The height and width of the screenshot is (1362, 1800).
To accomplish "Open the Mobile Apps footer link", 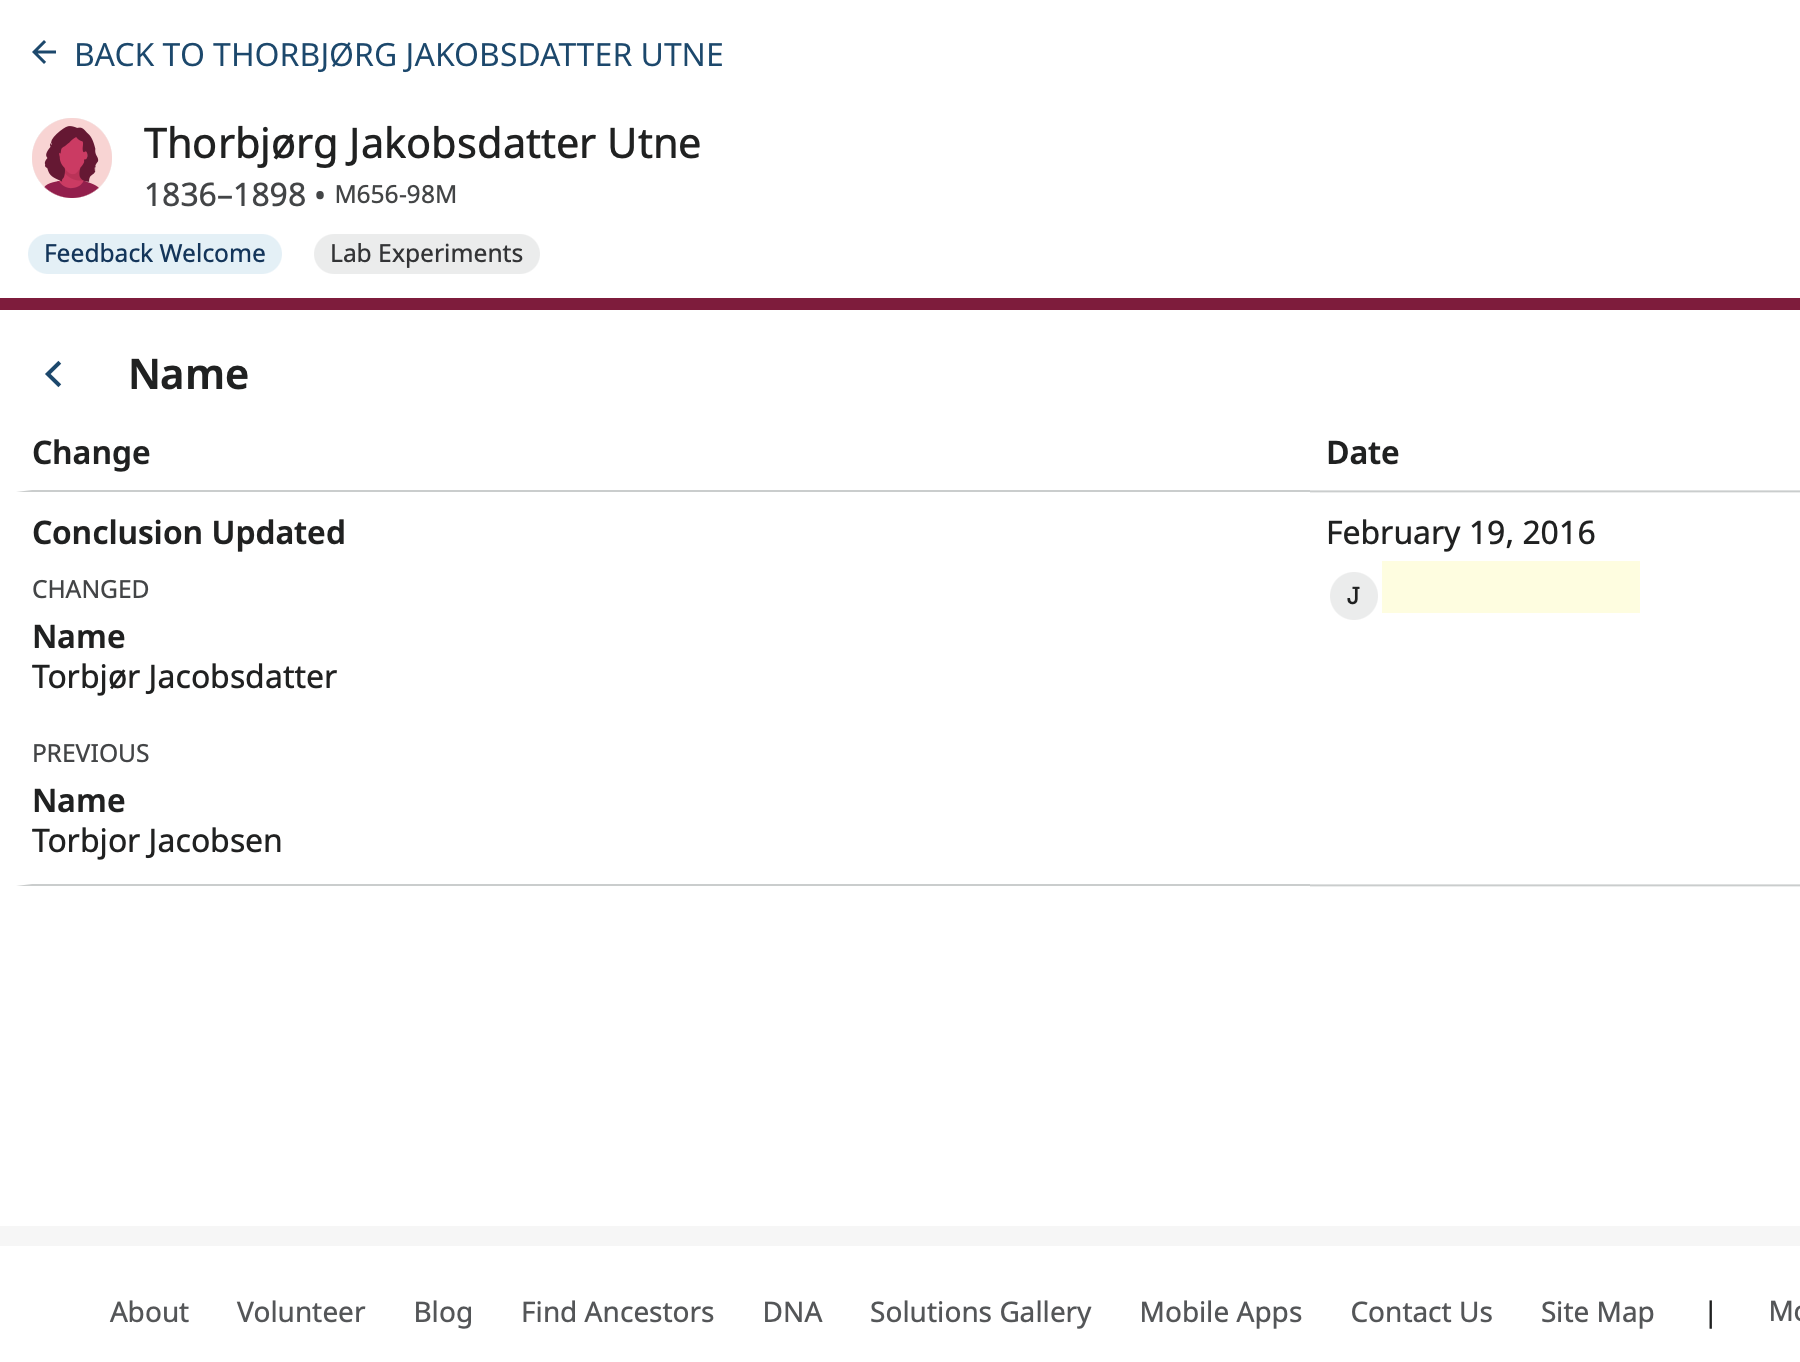I will point(1221,1312).
